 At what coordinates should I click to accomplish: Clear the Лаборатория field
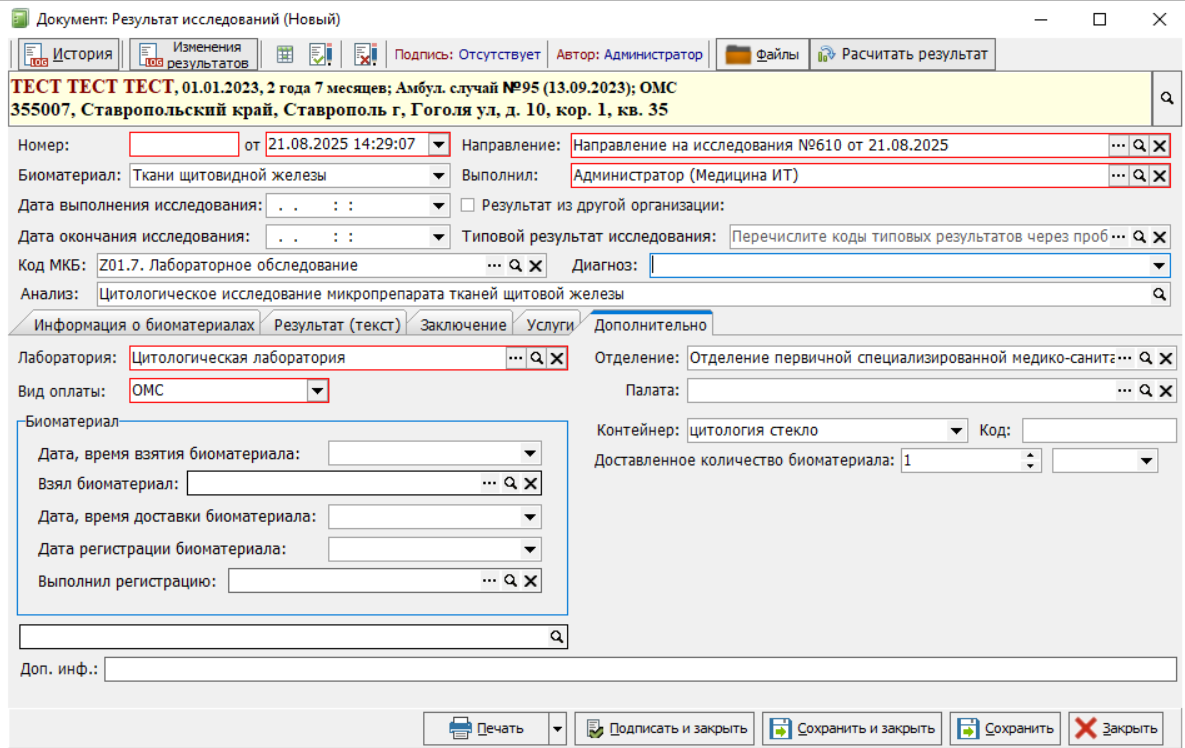pos(557,358)
